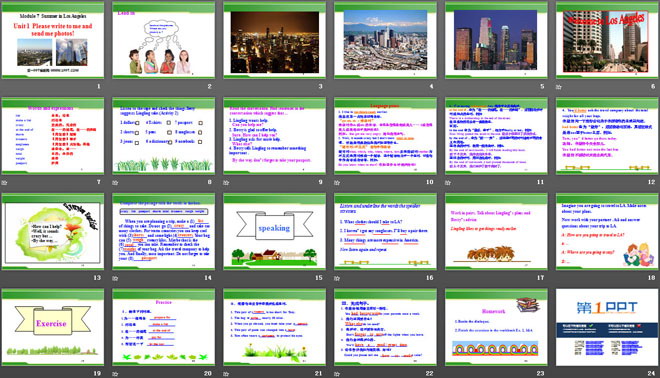660x378 pixels.
Task: Select the speaking banner slide
Action: click(274, 232)
